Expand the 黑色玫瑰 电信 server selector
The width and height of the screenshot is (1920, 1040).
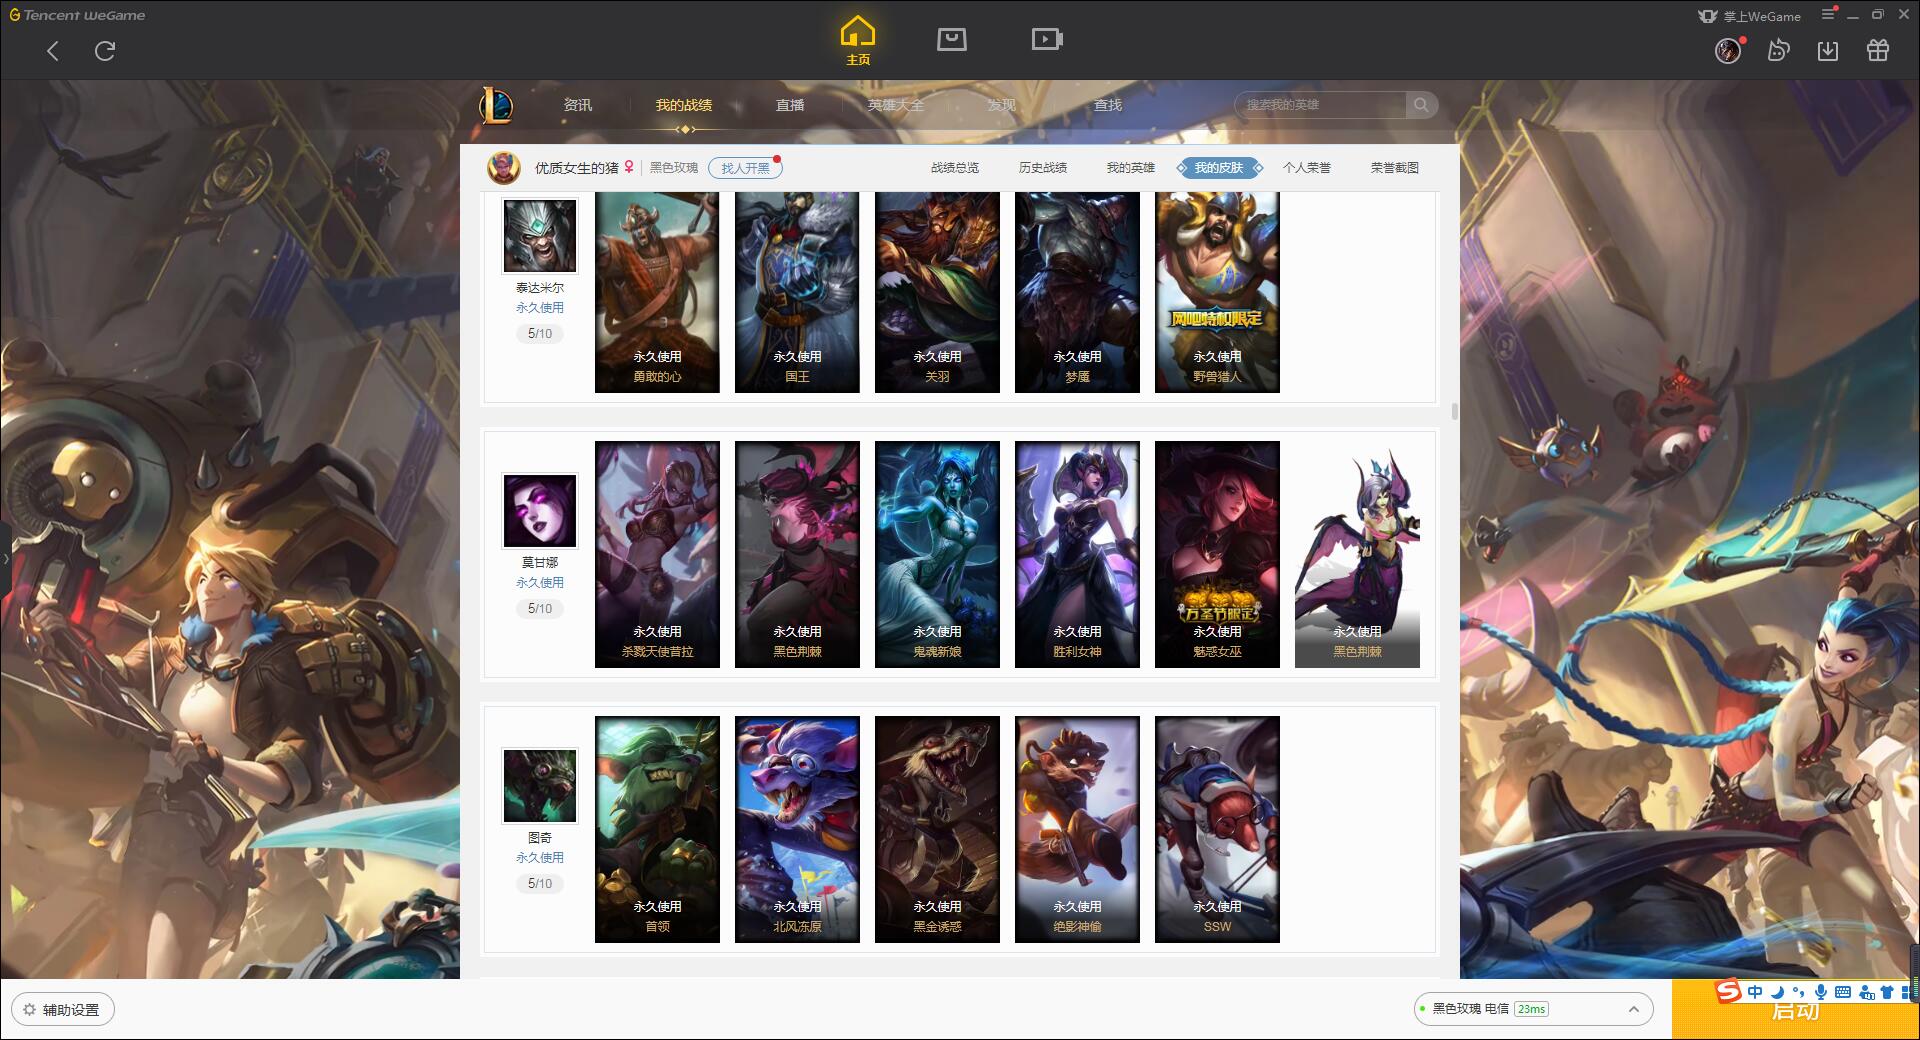click(x=1532, y=1009)
